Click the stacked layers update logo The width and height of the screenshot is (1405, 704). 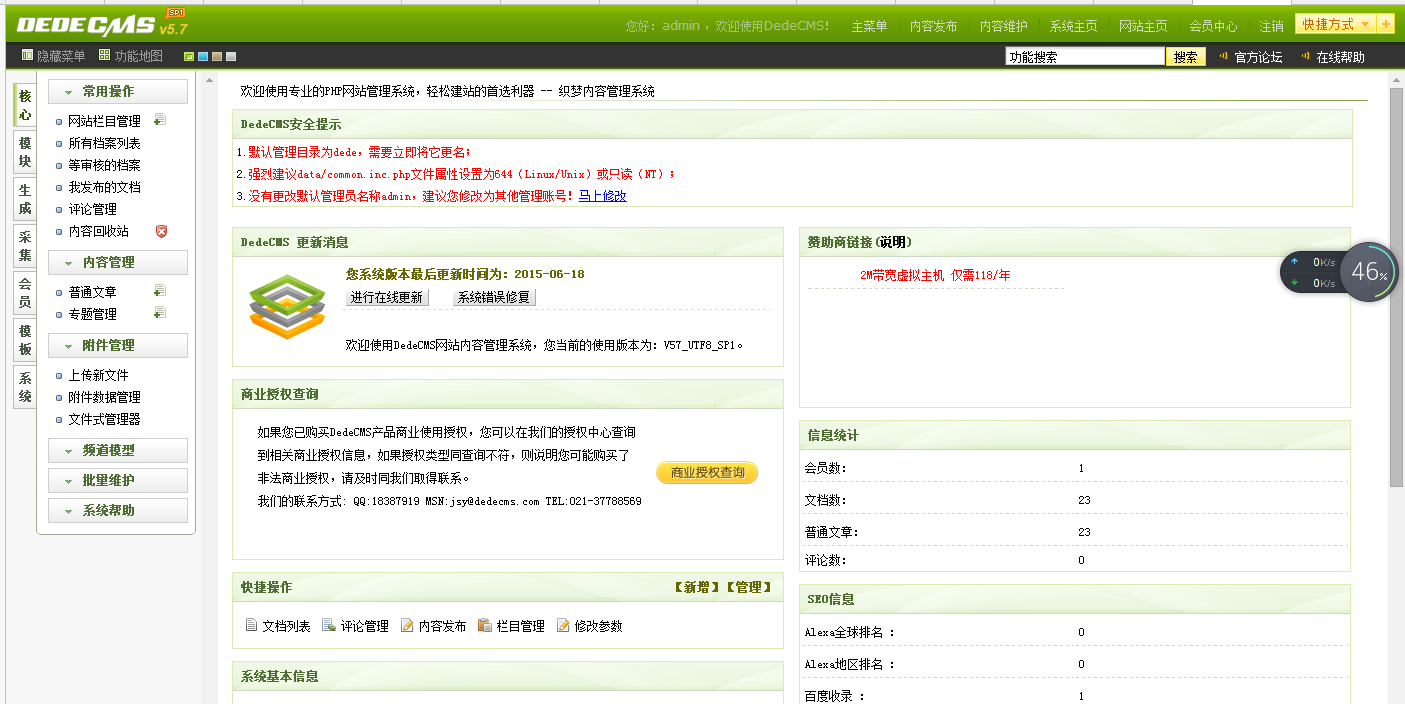288,308
